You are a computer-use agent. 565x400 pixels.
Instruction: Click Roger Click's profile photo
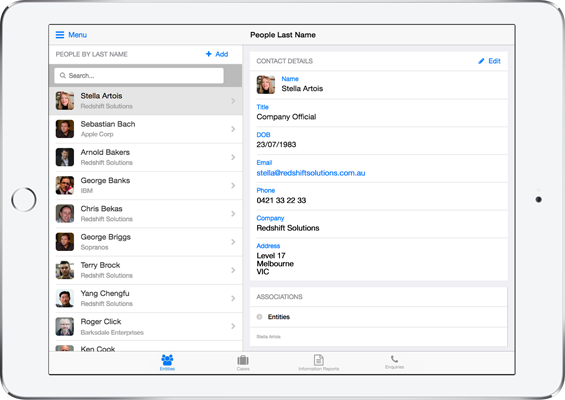click(65, 326)
